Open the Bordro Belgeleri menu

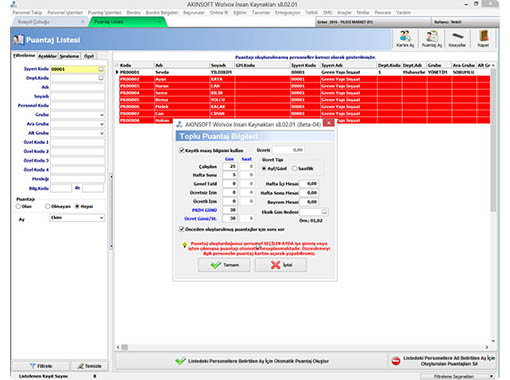[x=162, y=12]
